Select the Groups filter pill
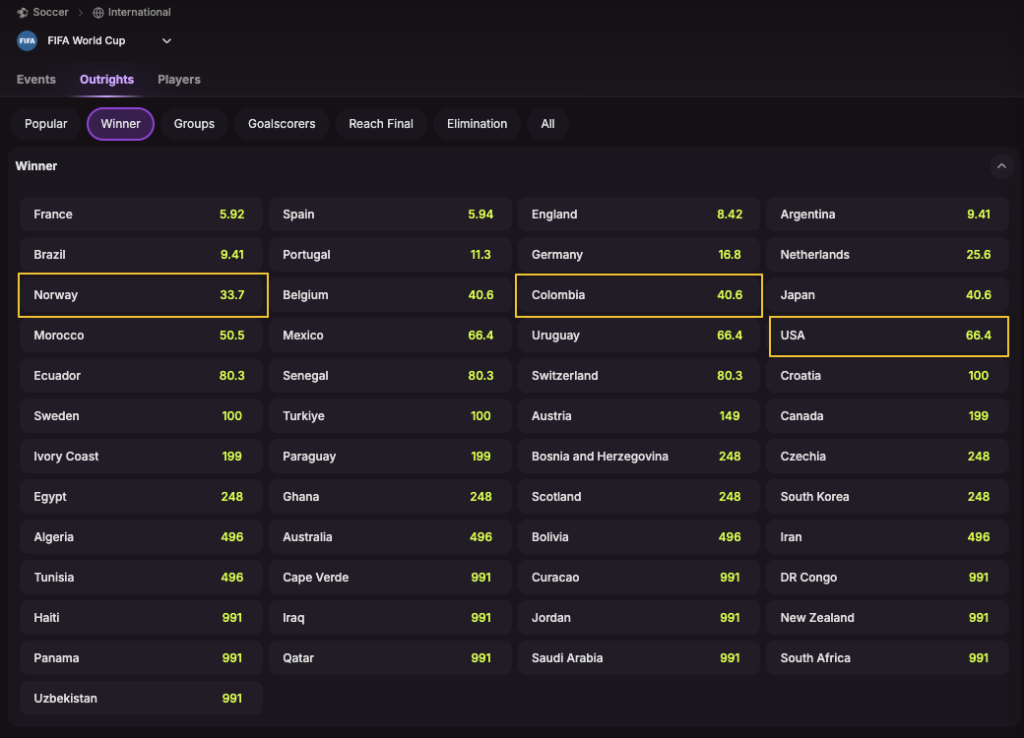1024x738 pixels. pos(194,124)
